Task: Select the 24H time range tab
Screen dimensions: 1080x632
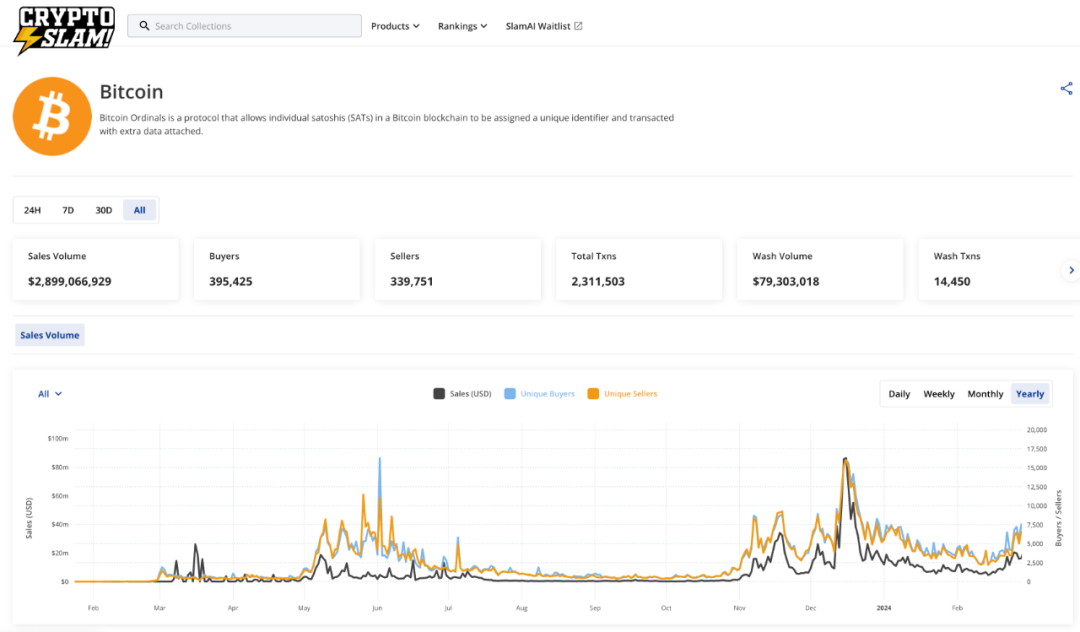Action: 32,210
